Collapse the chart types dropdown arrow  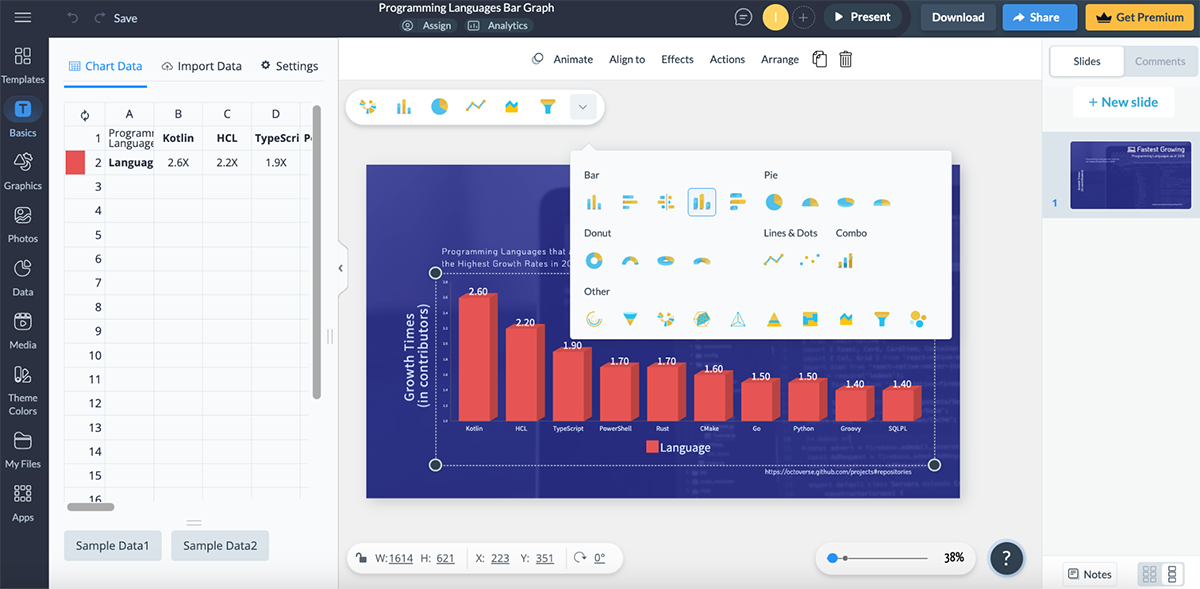[583, 107]
